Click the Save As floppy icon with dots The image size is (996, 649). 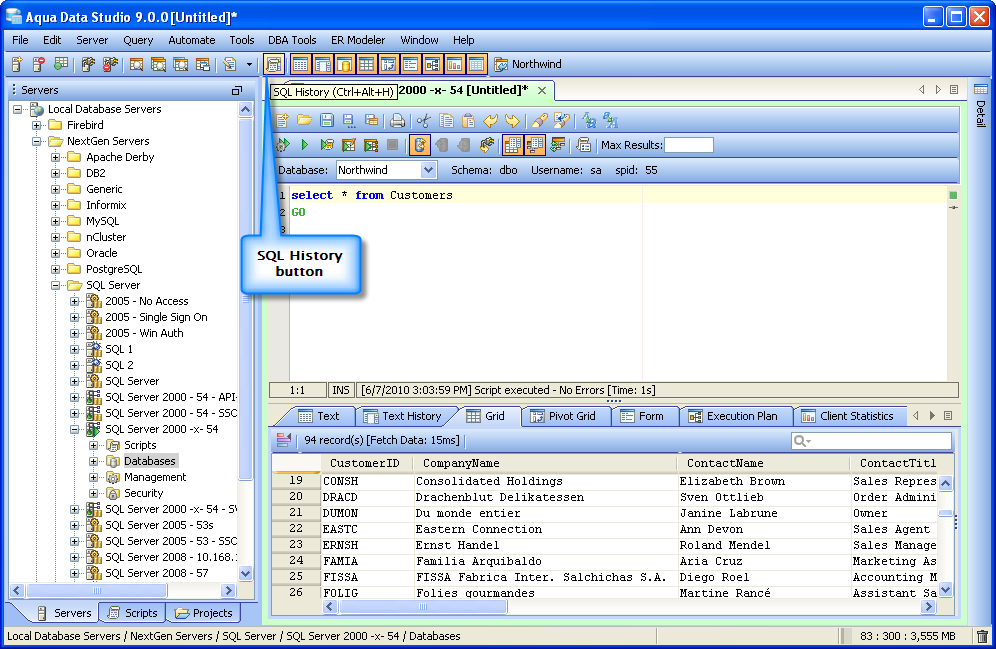[x=349, y=121]
